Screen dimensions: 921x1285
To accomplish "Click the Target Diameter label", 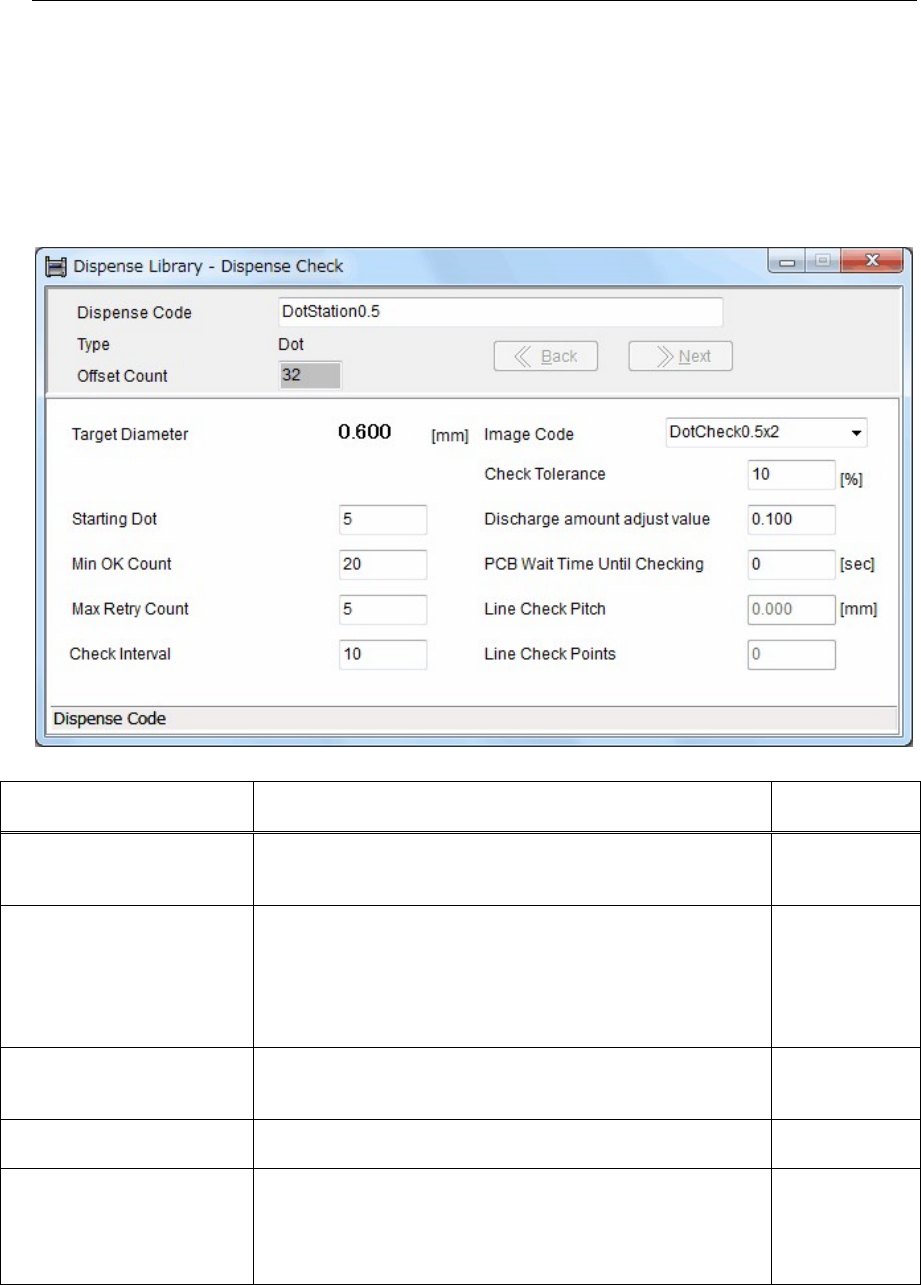I will pyautogui.click(x=130, y=435).
